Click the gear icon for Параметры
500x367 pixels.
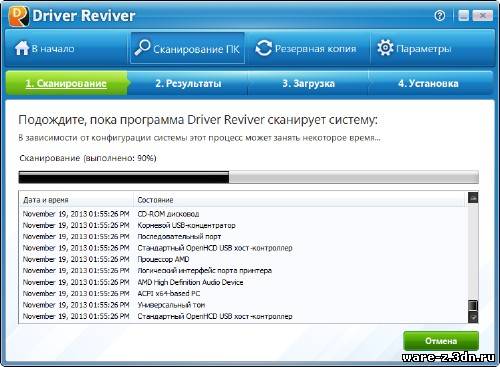pos(385,48)
